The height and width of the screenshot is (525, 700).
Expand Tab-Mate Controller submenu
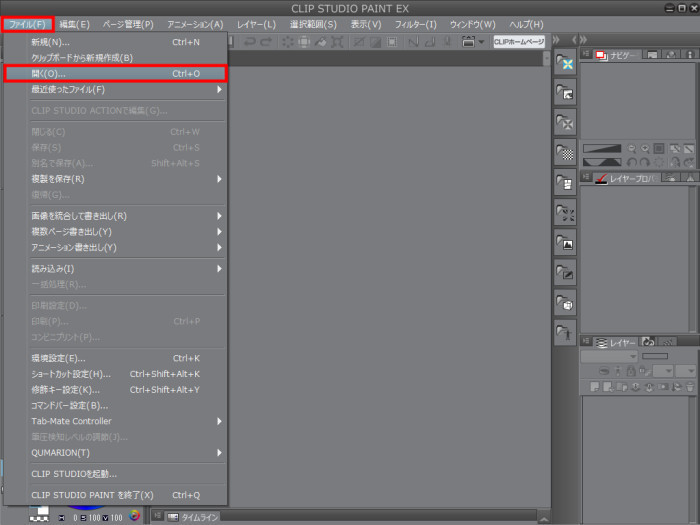[116, 421]
